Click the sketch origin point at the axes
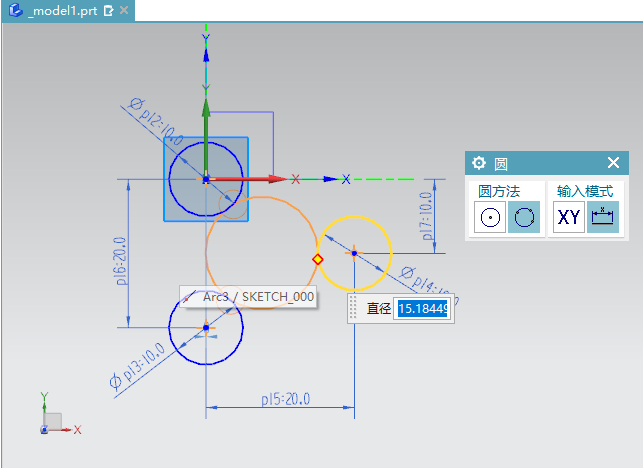This screenshot has width=643, height=468. (206, 179)
